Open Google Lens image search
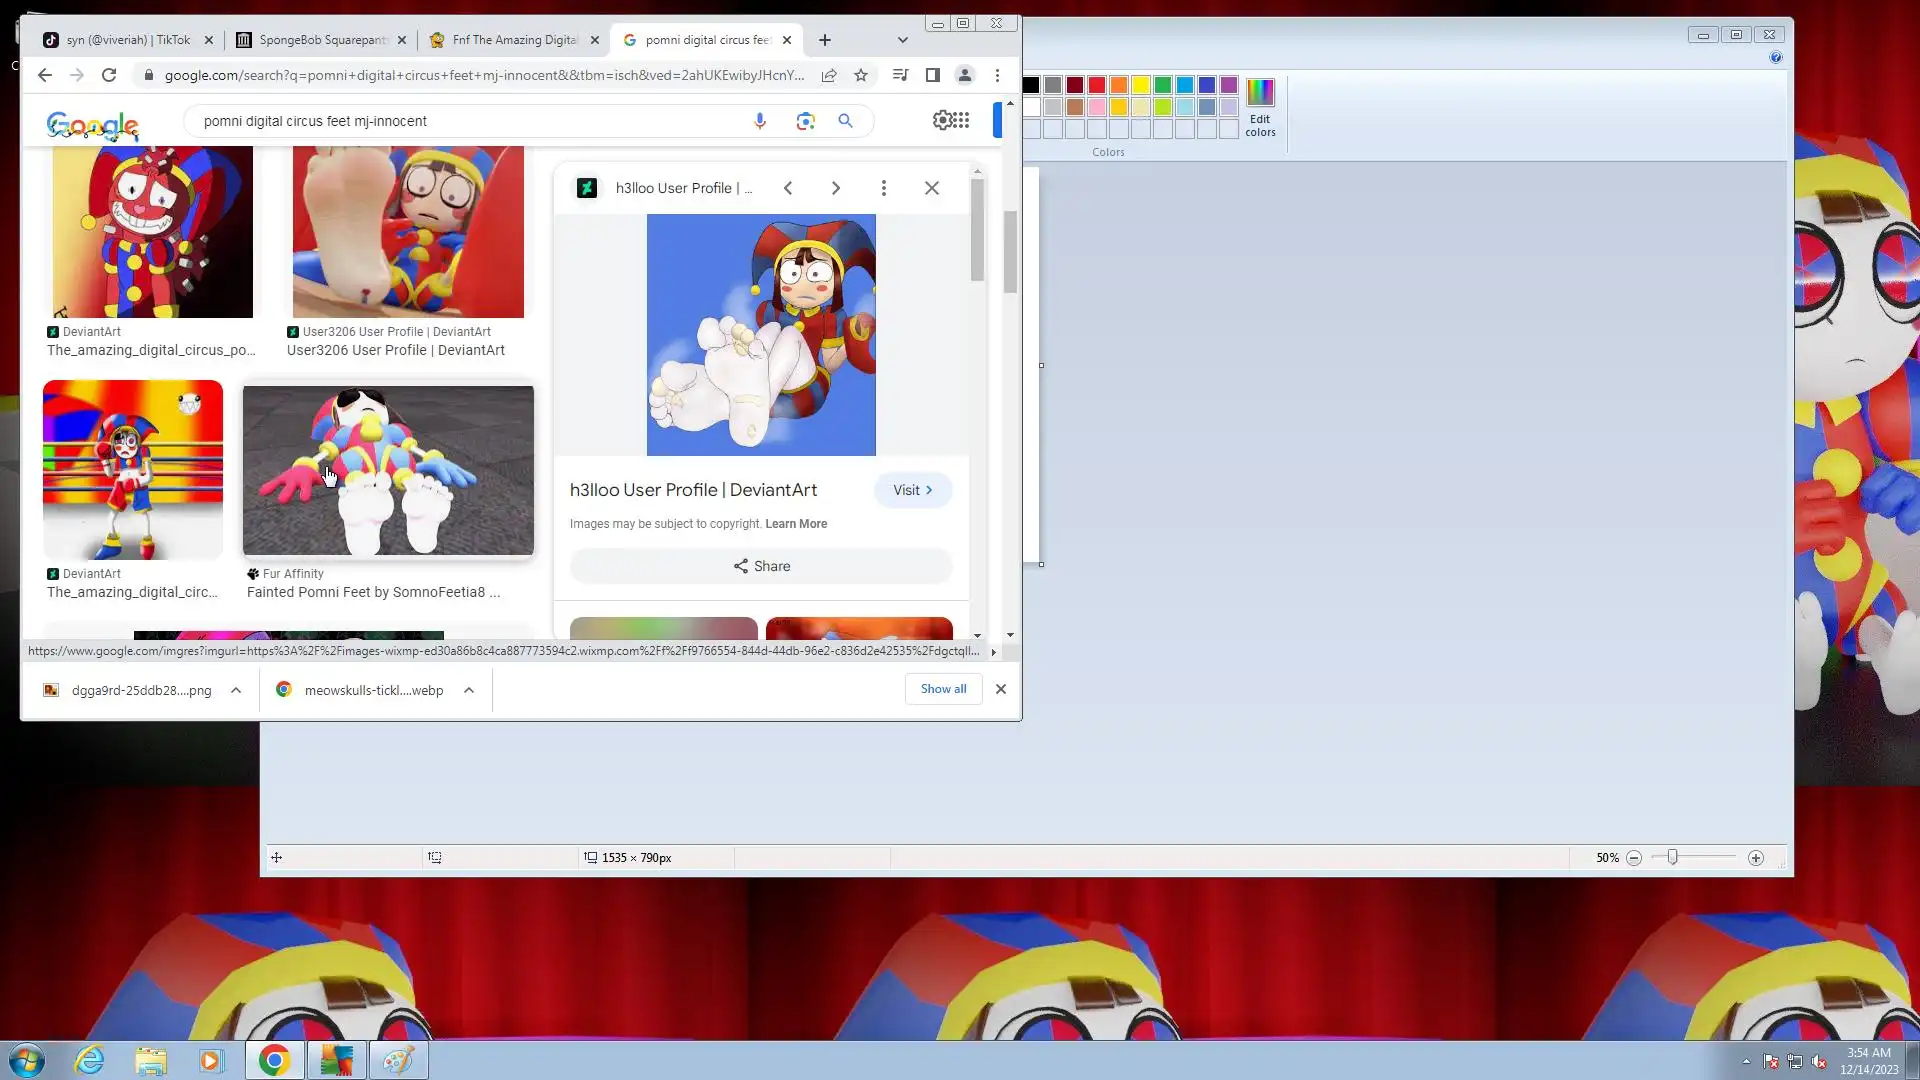This screenshot has height=1080, width=1920. tap(805, 121)
